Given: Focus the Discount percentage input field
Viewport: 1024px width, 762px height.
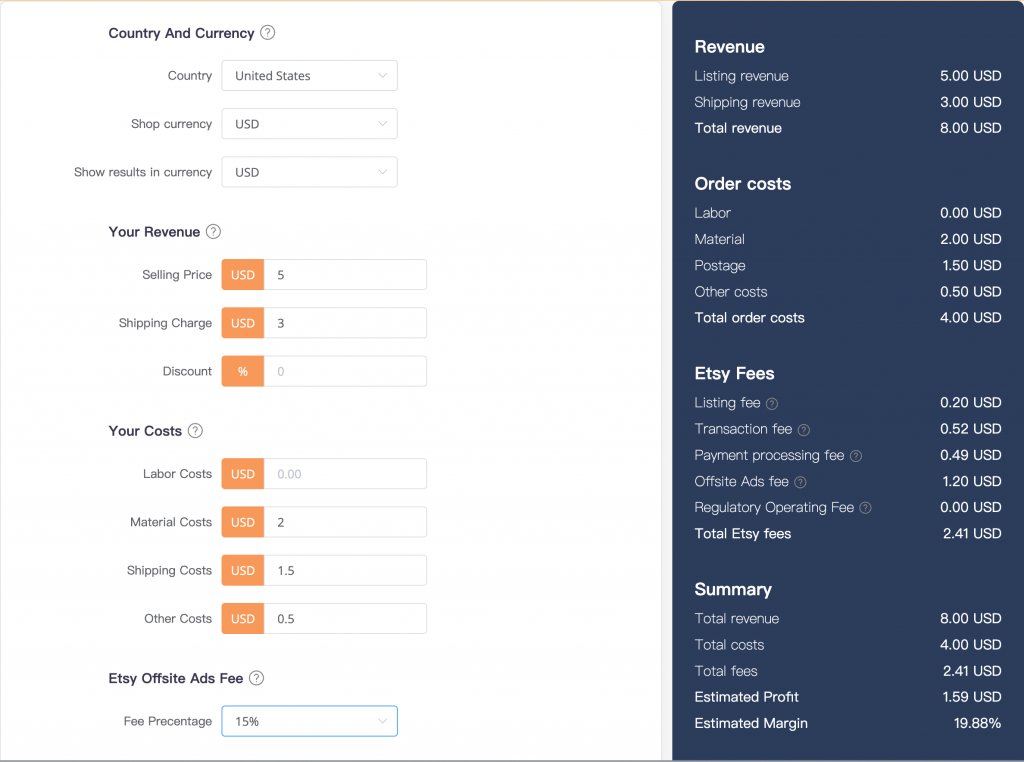Looking at the screenshot, I should point(344,371).
